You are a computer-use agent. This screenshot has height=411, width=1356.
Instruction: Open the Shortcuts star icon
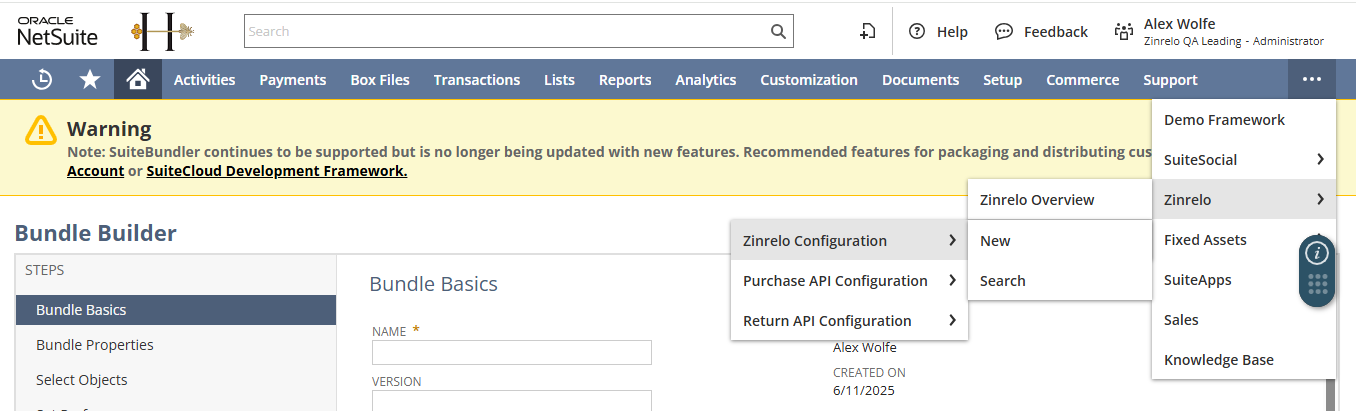[x=90, y=80]
